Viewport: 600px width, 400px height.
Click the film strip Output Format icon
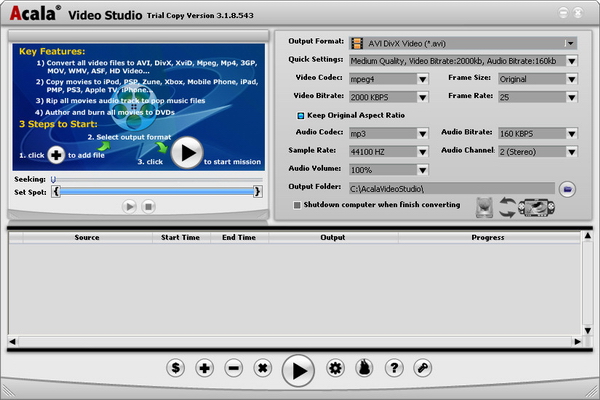point(357,43)
